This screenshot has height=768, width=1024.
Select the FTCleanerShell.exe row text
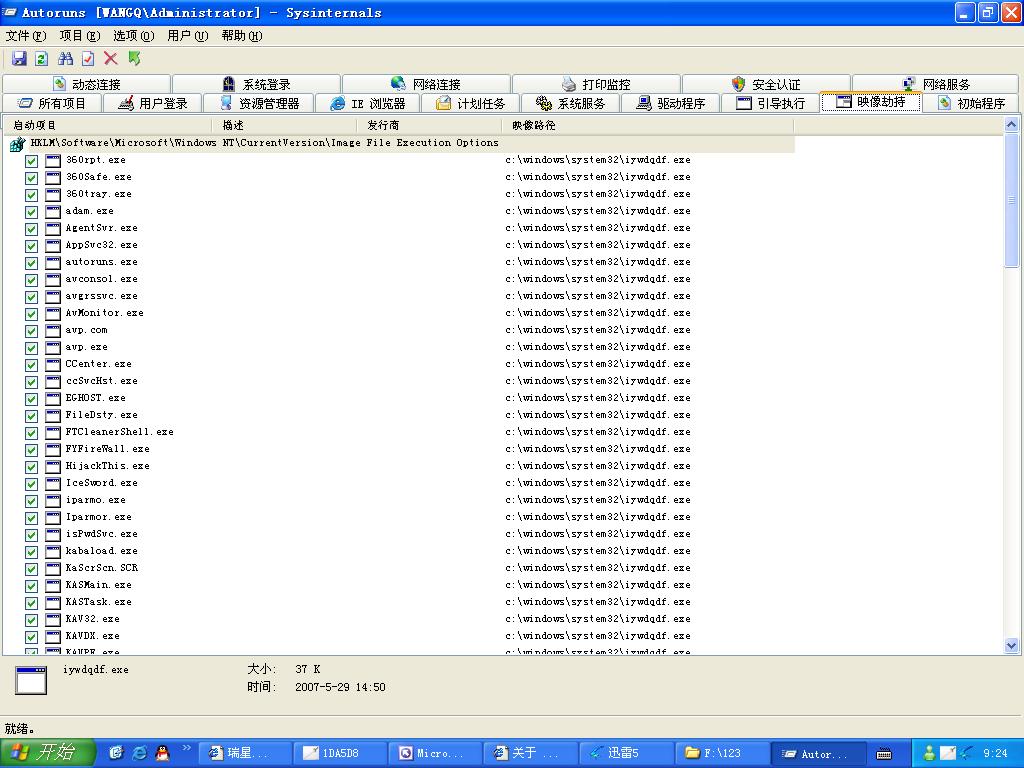[x=120, y=432]
